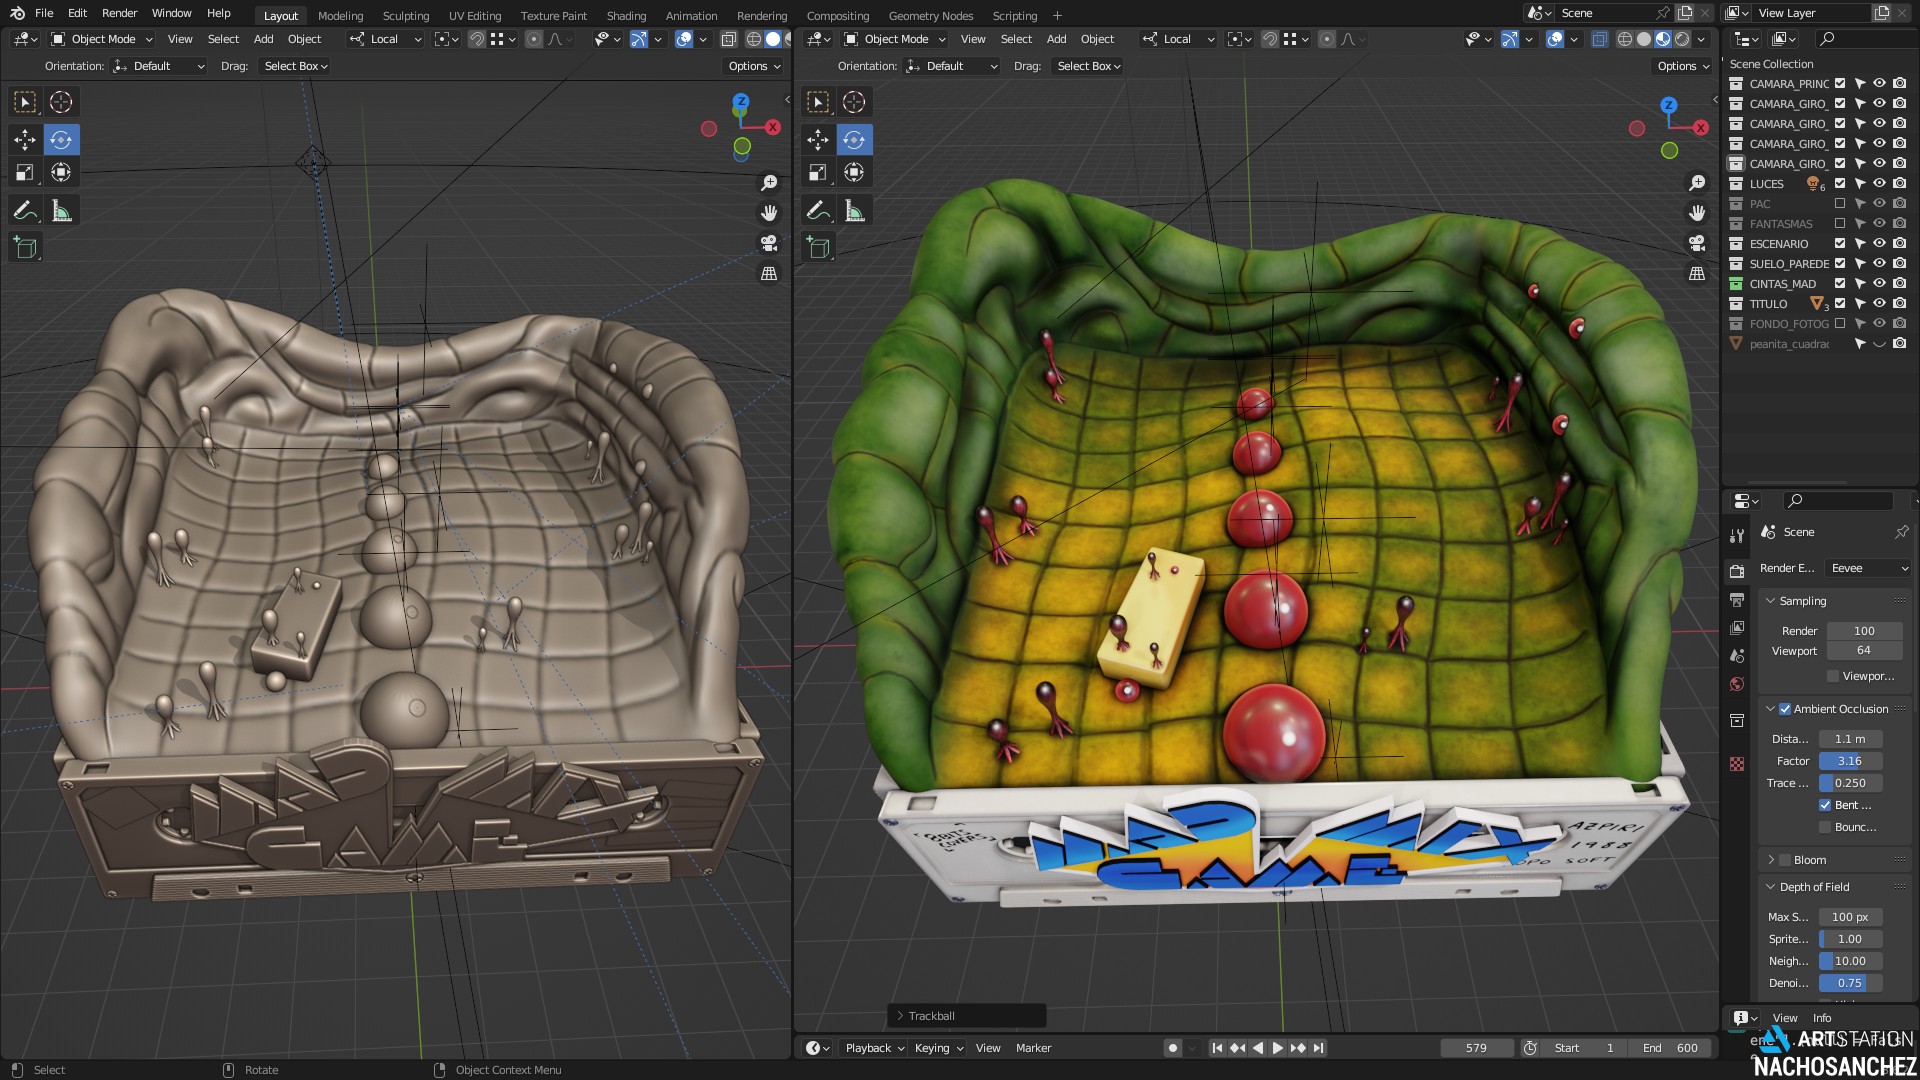
Task: Select the Annotate tool in the left viewport
Action: click(25, 210)
